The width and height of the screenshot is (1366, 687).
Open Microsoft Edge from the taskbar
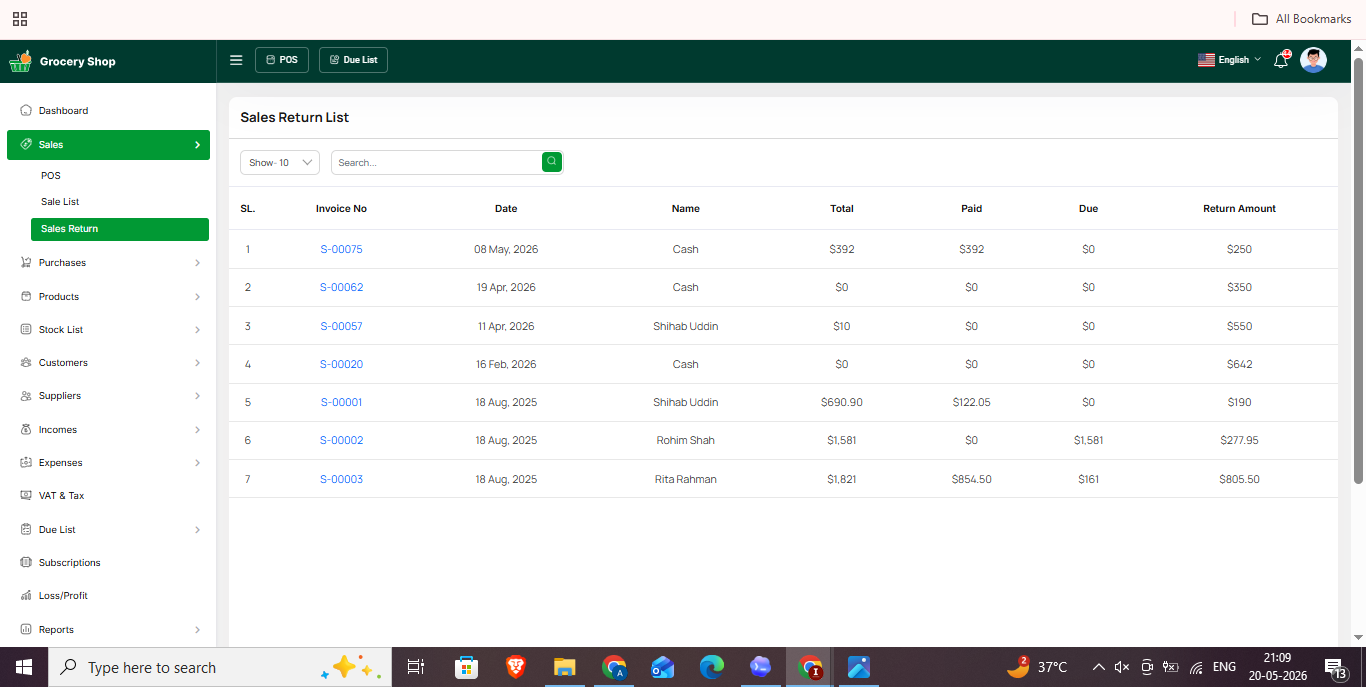point(712,667)
